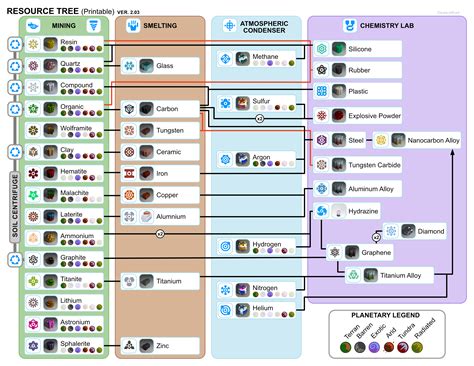Click the Clay resource icon
This screenshot has width=474, height=366.
click(x=50, y=152)
